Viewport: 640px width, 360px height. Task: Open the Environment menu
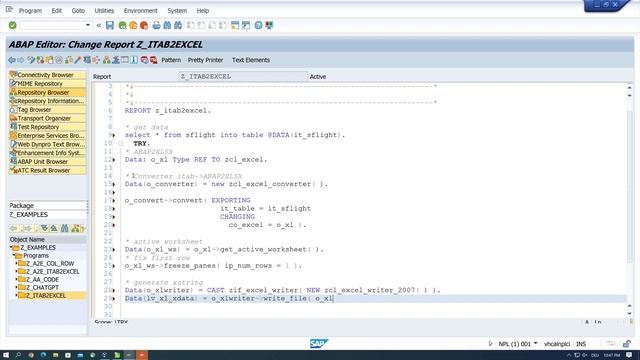[x=140, y=11]
